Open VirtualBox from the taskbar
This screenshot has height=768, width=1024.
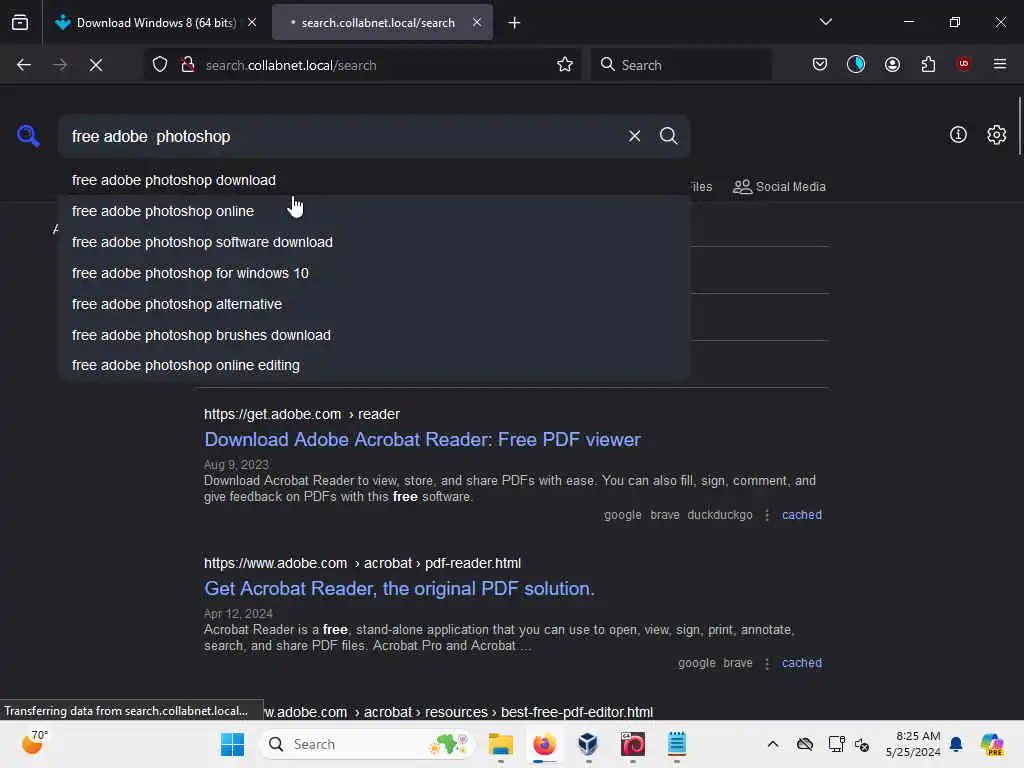588,744
